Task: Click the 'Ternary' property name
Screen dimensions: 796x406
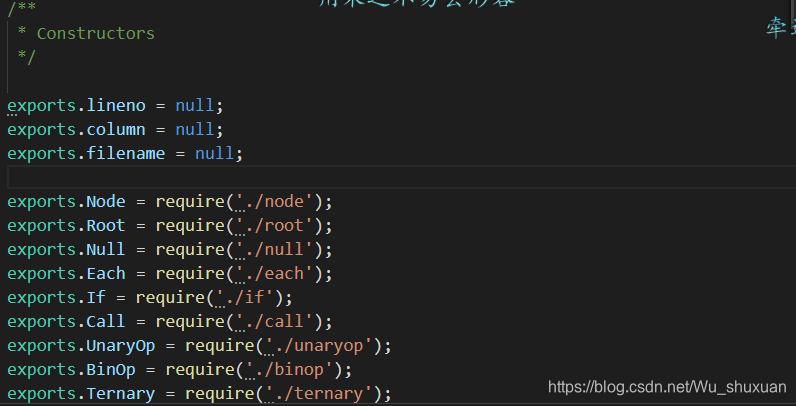Action: point(121,393)
